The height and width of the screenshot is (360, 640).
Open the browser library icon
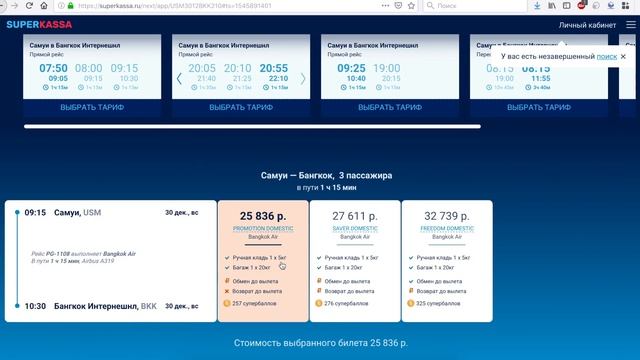point(552,6)
